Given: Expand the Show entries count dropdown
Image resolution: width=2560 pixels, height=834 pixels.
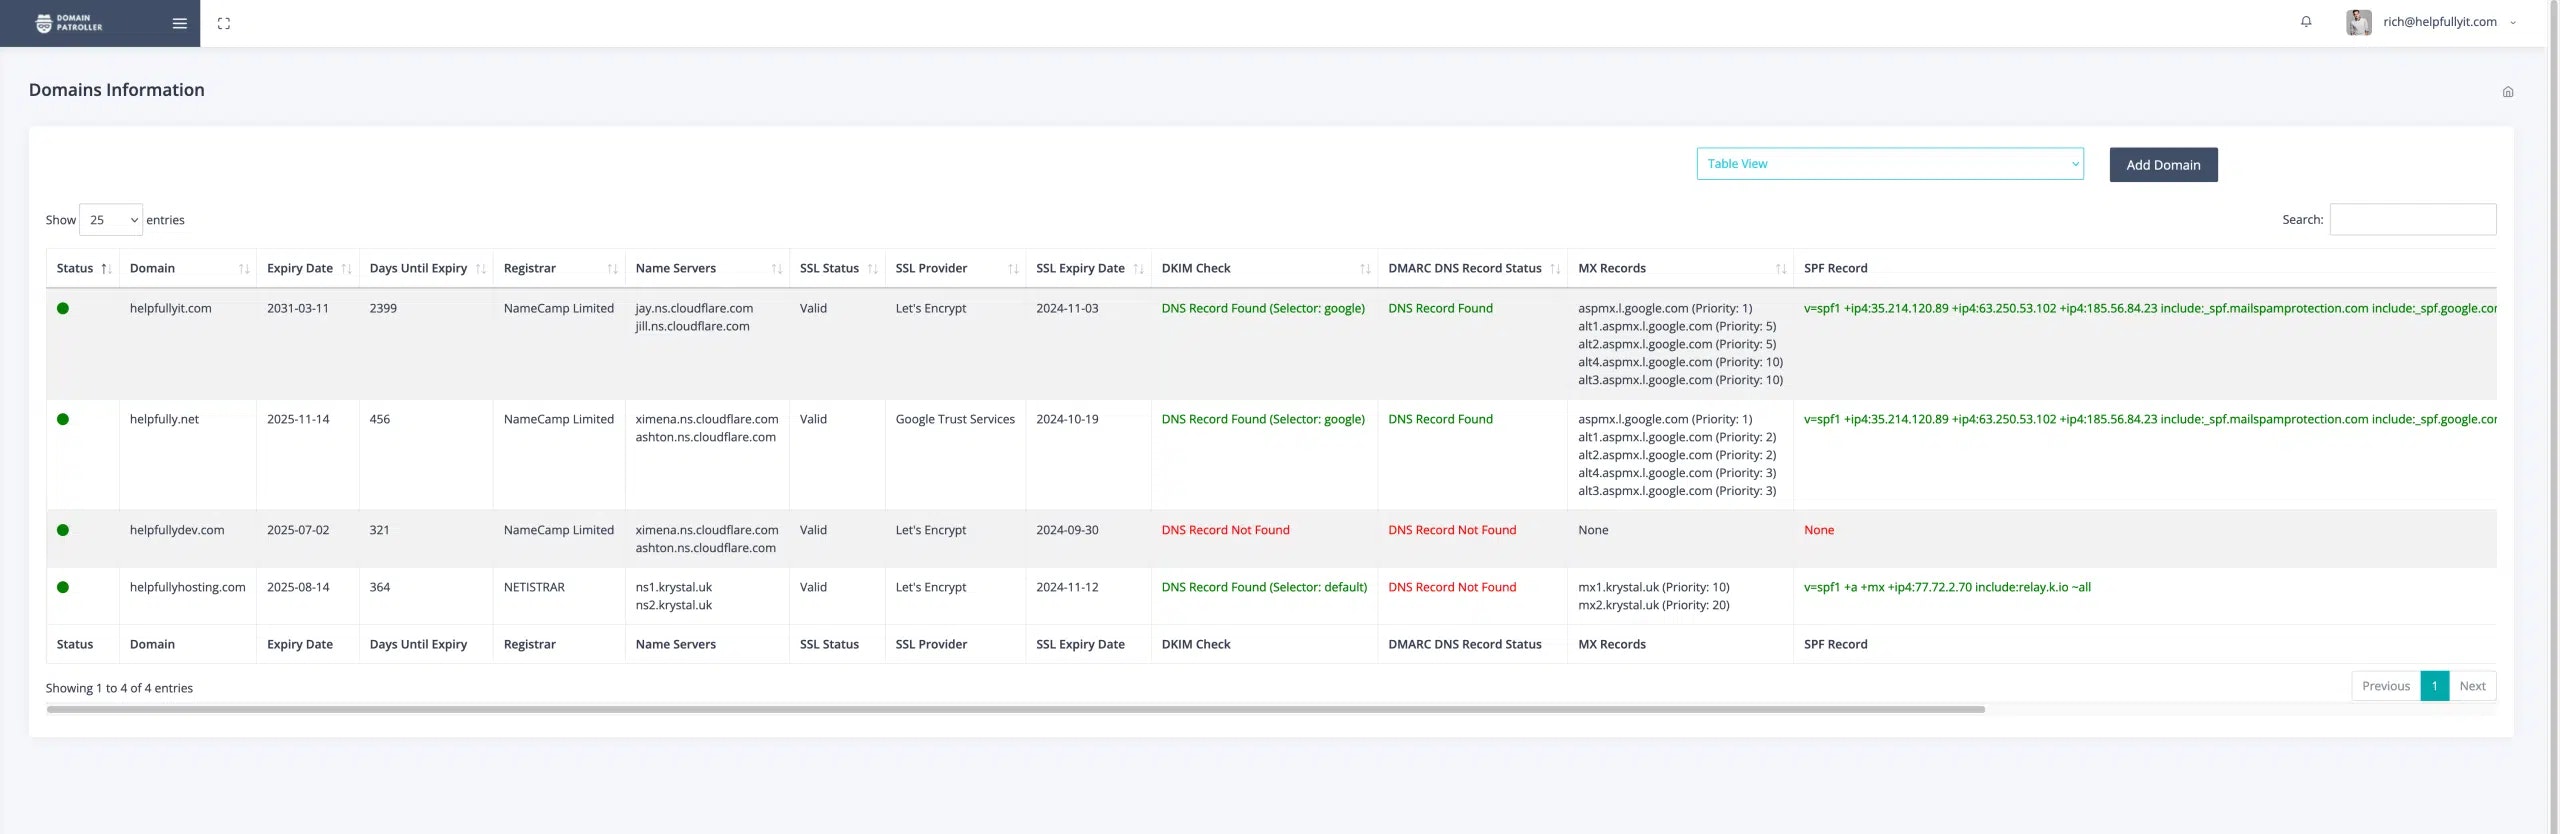Looking at the screenshot, I should coord(111,220).
